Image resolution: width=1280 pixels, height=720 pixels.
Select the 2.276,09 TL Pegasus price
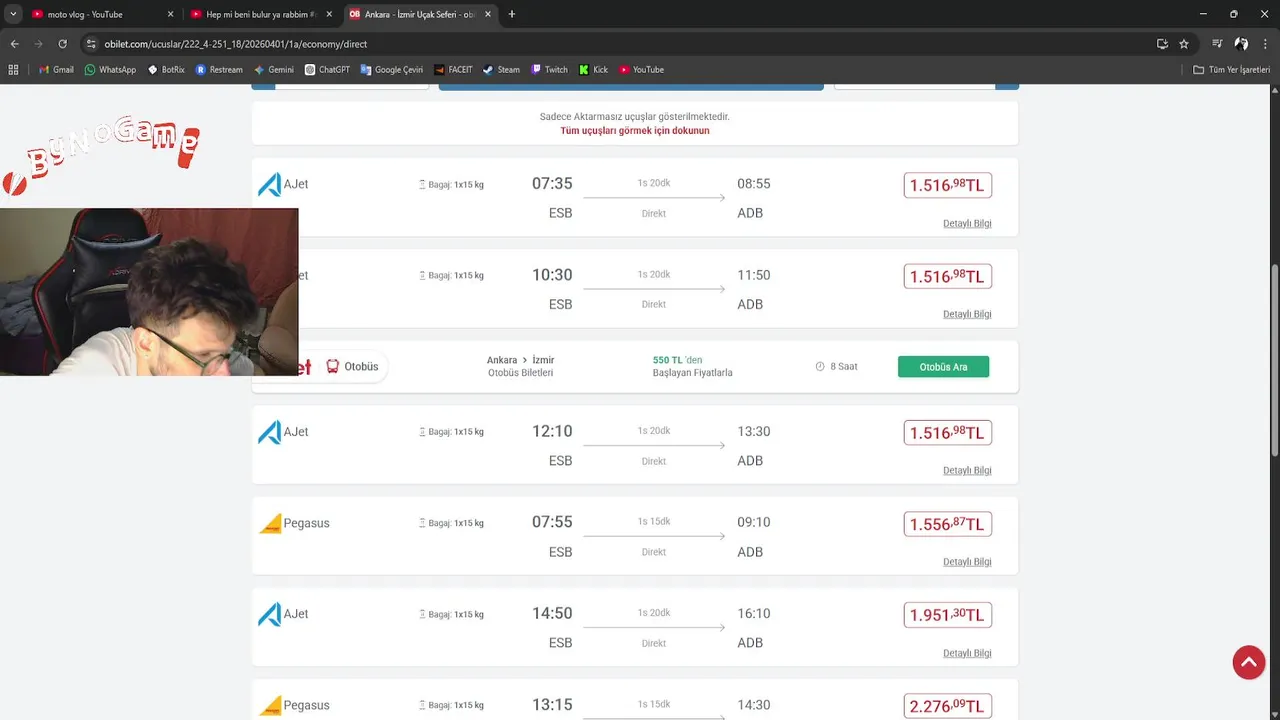click(x=947, y=706)
